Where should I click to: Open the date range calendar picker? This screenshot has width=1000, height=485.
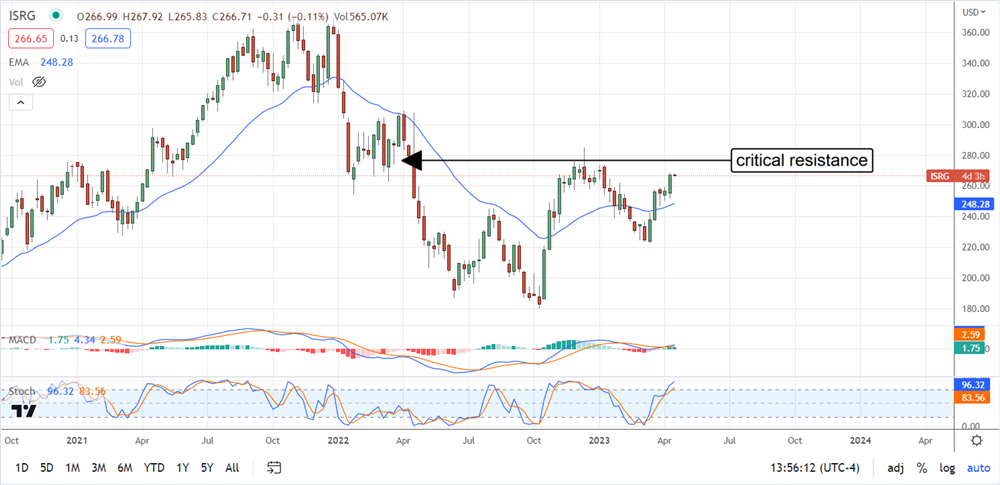(x=275, y=468)
